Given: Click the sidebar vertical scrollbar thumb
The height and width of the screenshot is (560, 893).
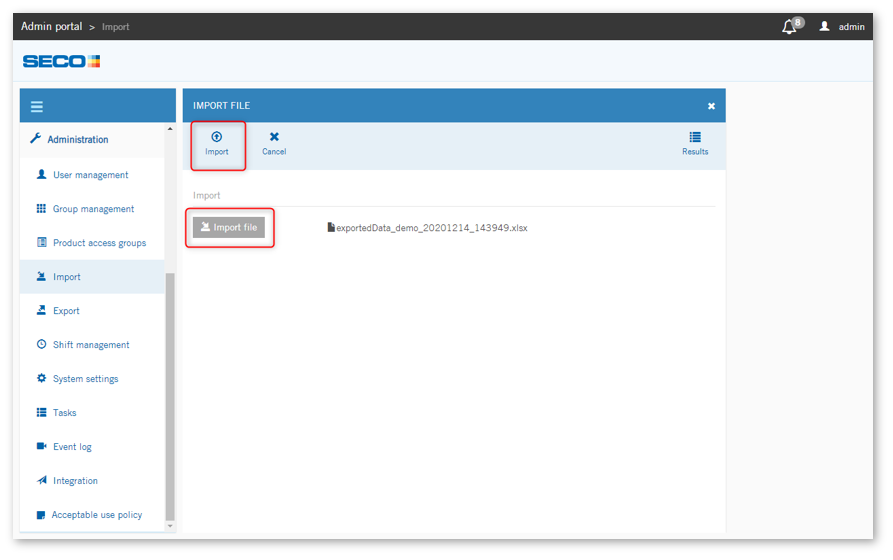Looking at the screenshot, I should (170, 397).
